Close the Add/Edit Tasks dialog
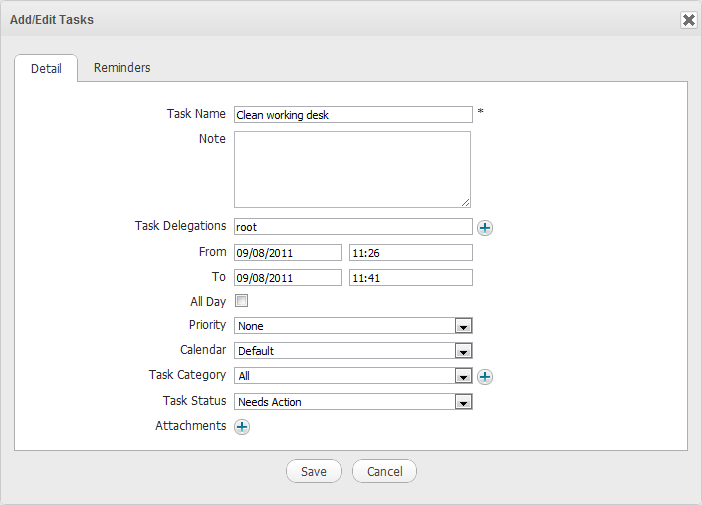The width and height of the screenshot is (702, 505). [x=688, y=20]
